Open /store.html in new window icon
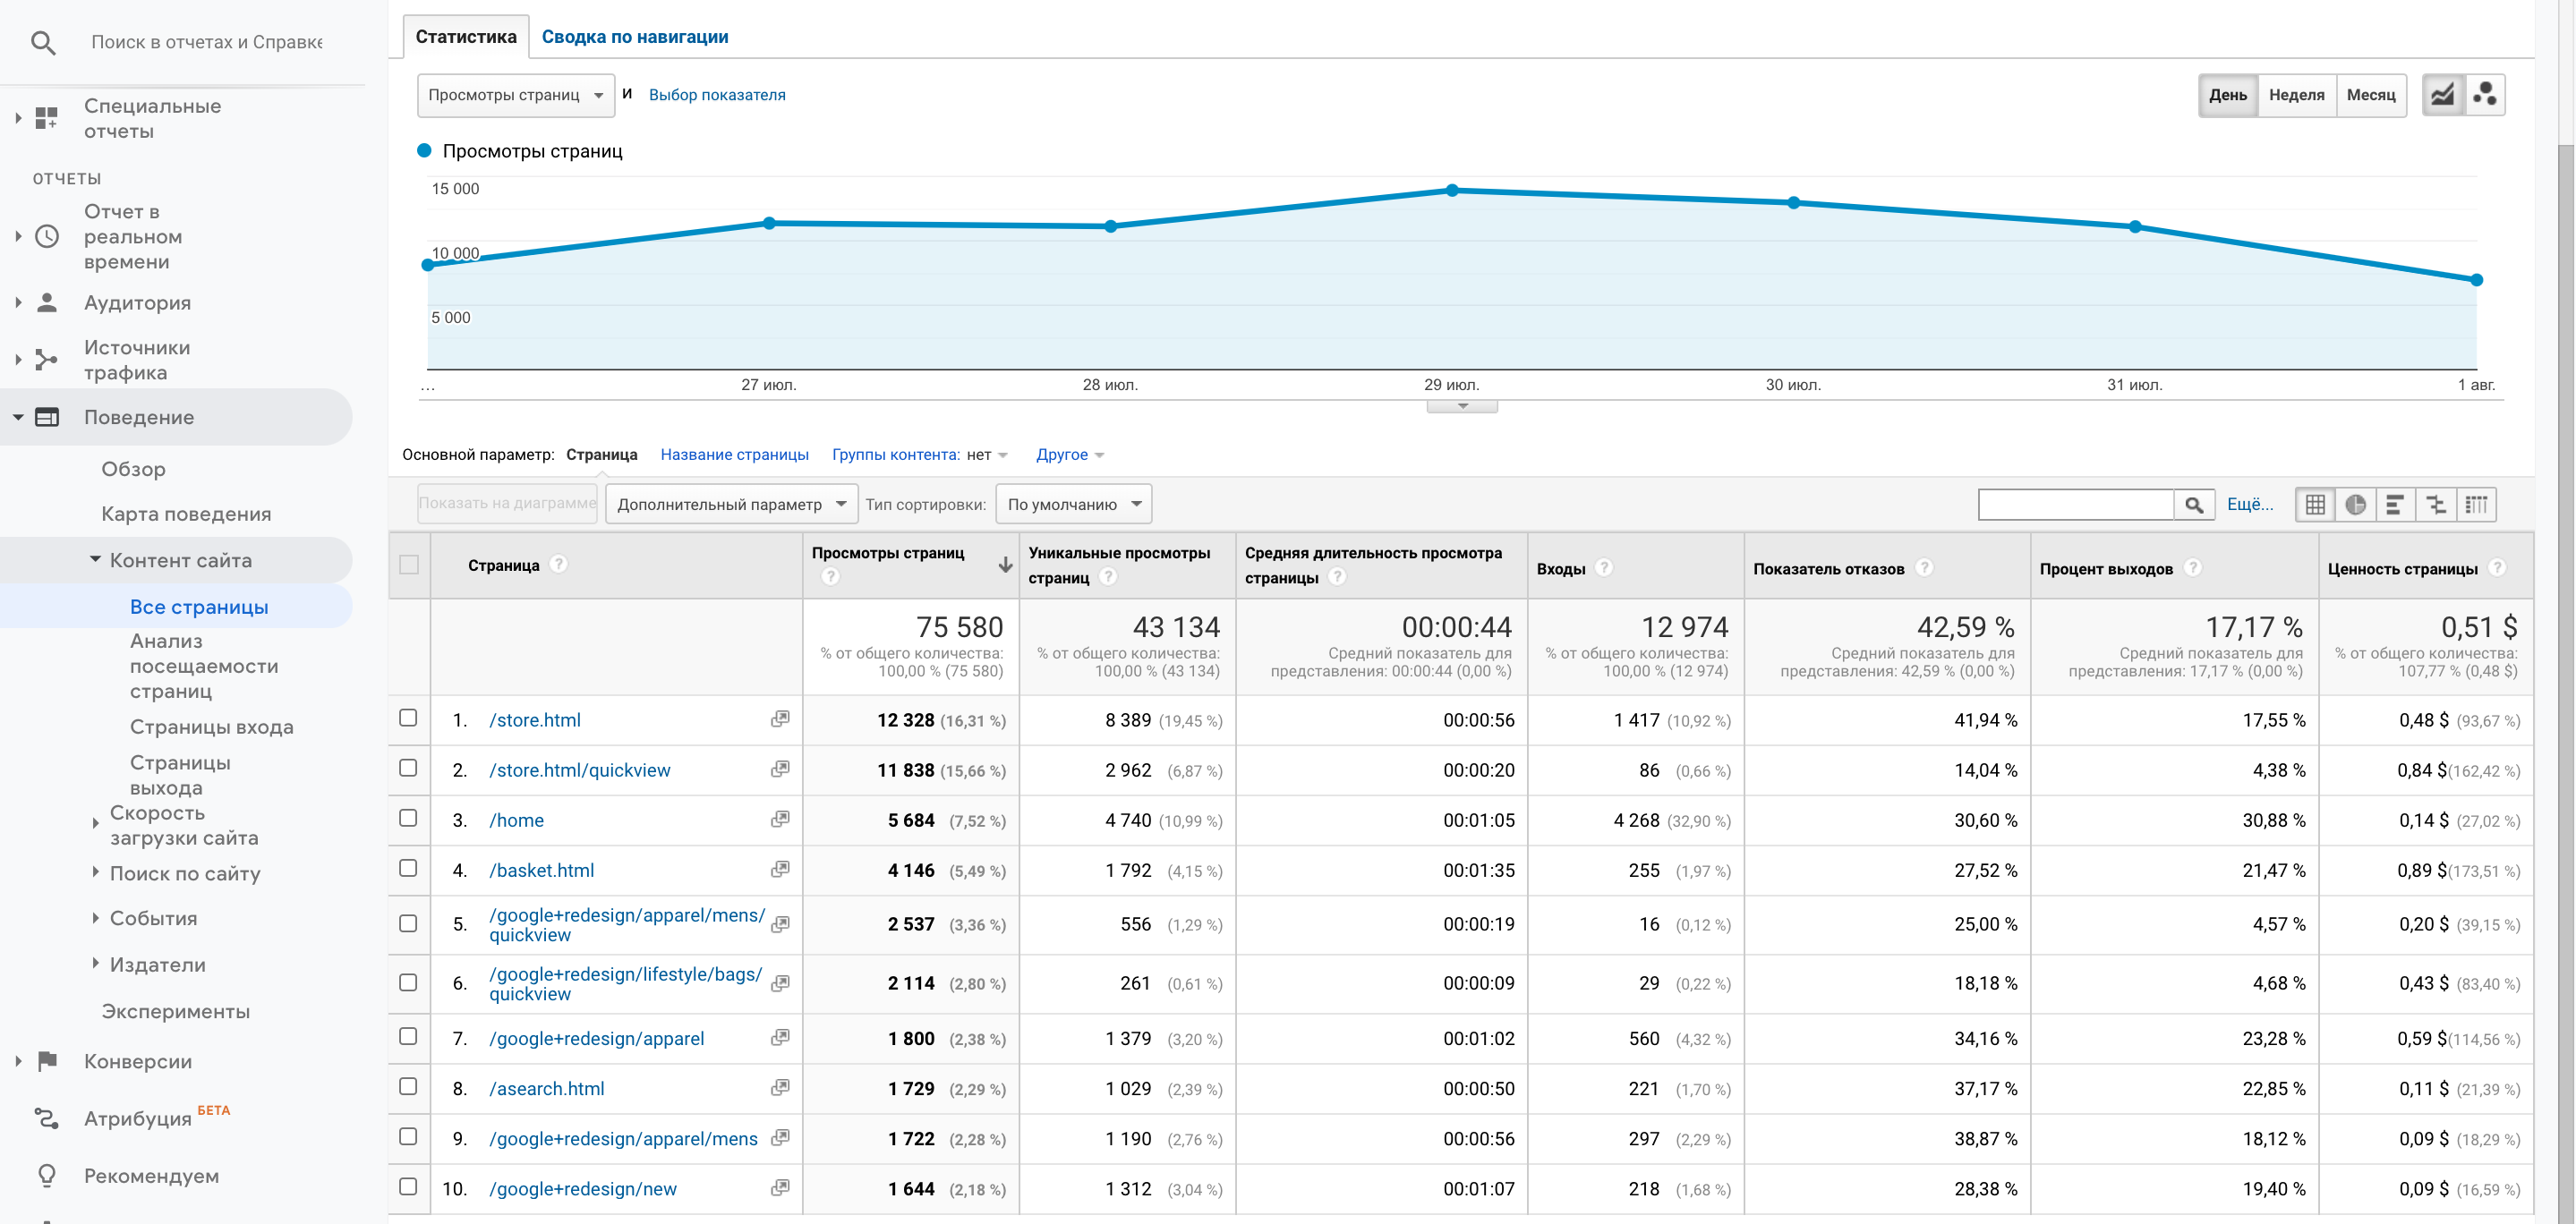Image resolution: width=2576 pixels, height=1224 pixels. click(x=780, y=720)
